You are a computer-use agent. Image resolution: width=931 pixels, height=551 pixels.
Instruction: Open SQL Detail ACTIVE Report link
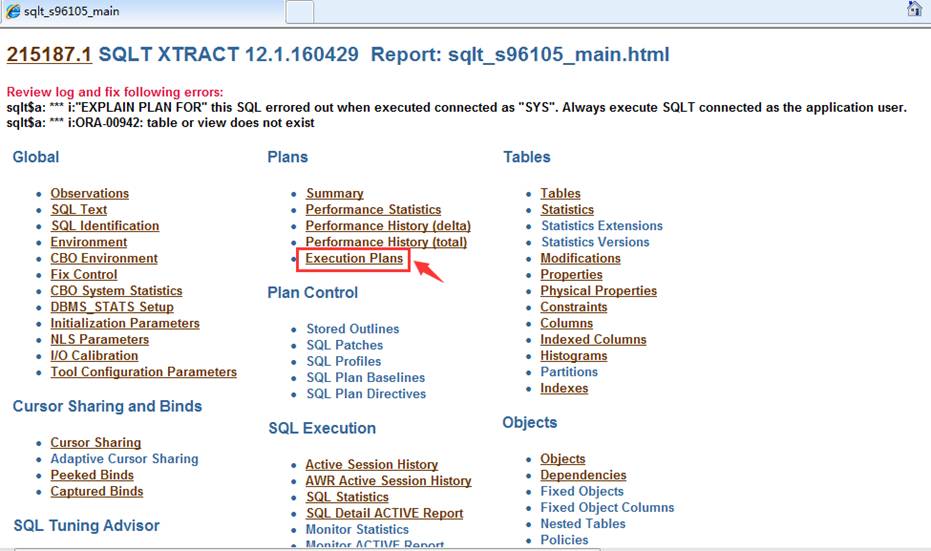tap(385, 513)
